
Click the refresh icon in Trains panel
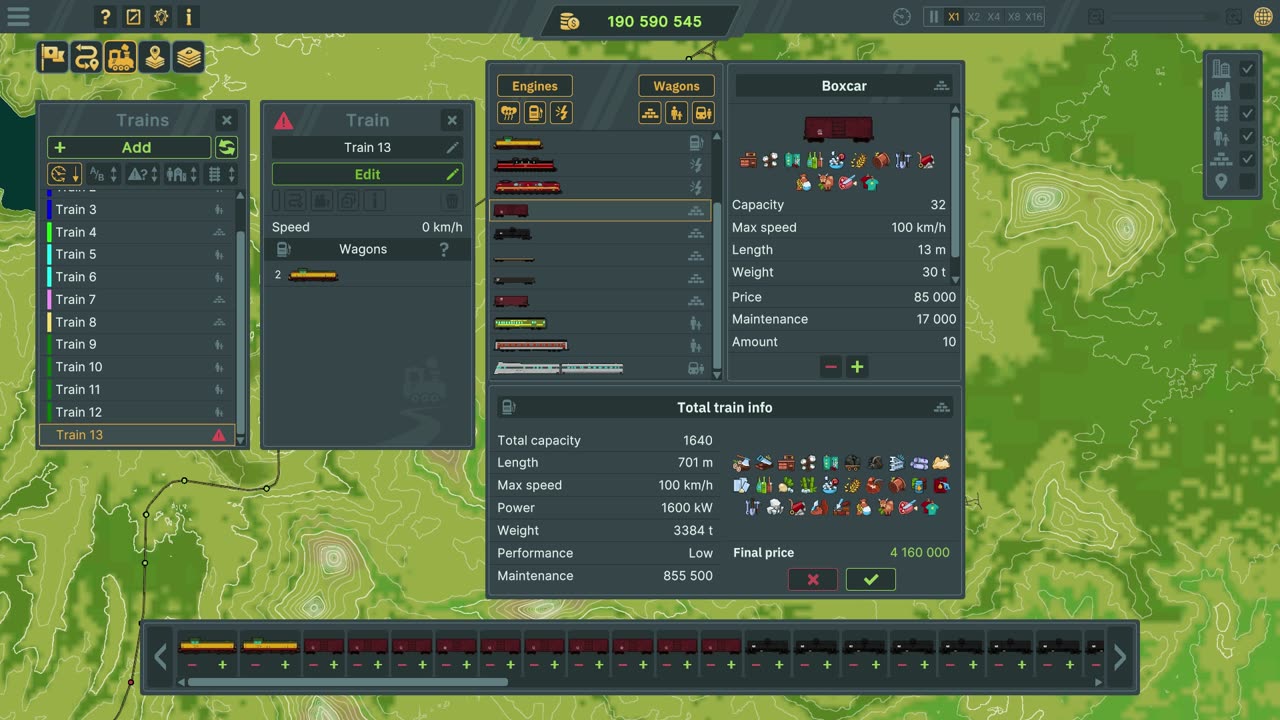pyautogui.click(x=227, y=148)
